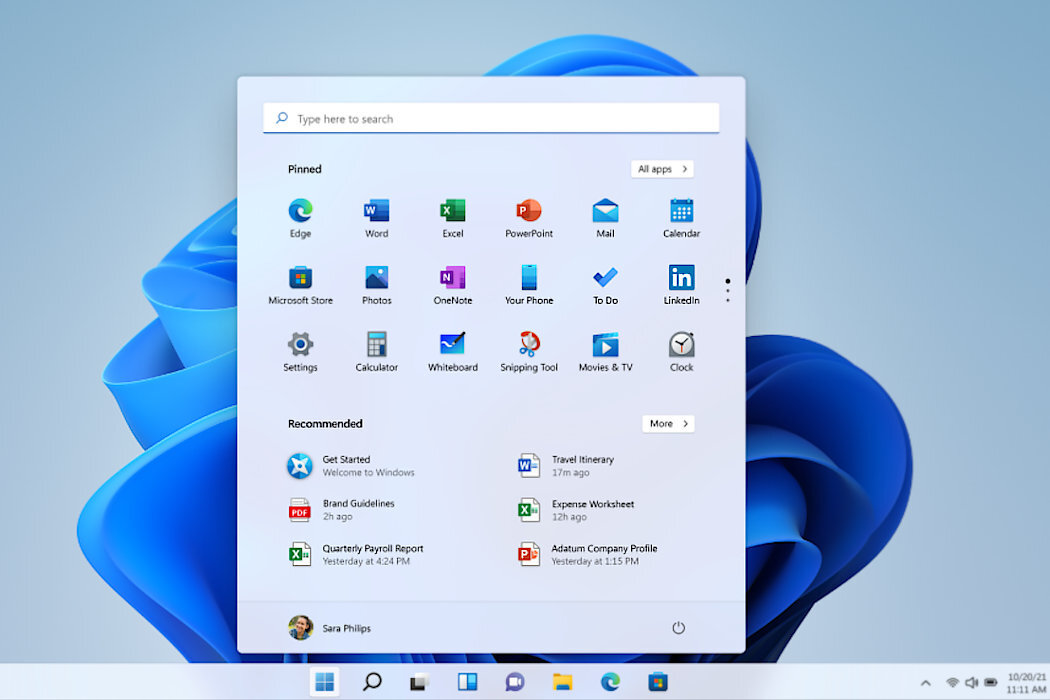Open the Movies & TV app
The width and height of the screenshot is (1050, 700).
(x=605, y=345)
